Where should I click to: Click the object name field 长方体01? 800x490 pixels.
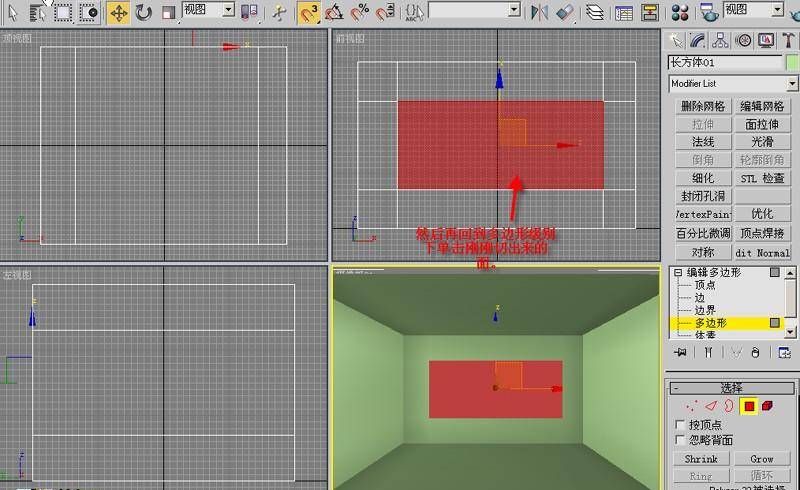click(724, 63)
